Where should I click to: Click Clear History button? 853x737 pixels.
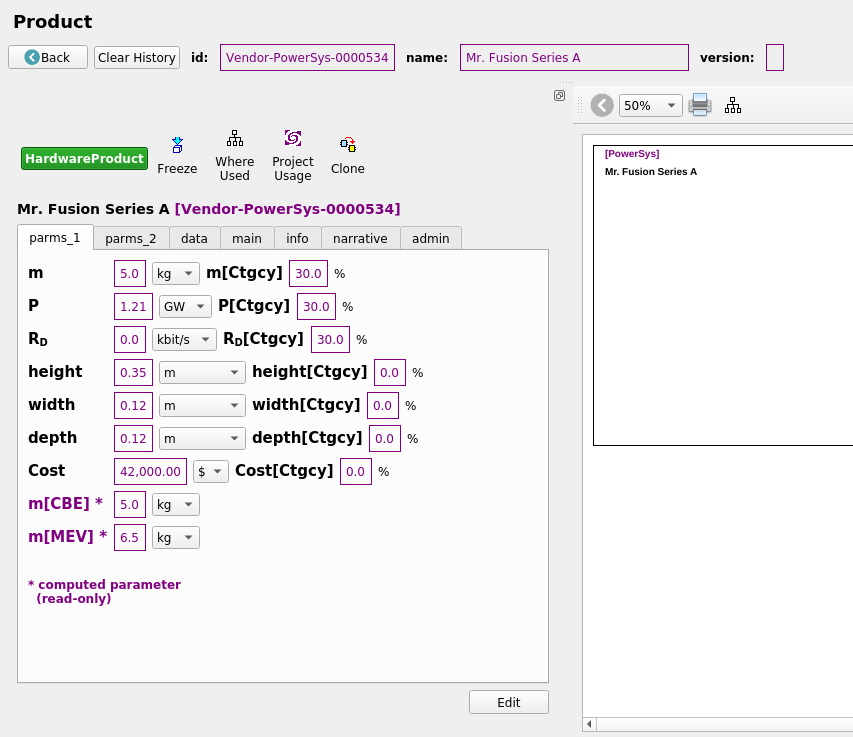click(137, 57)
